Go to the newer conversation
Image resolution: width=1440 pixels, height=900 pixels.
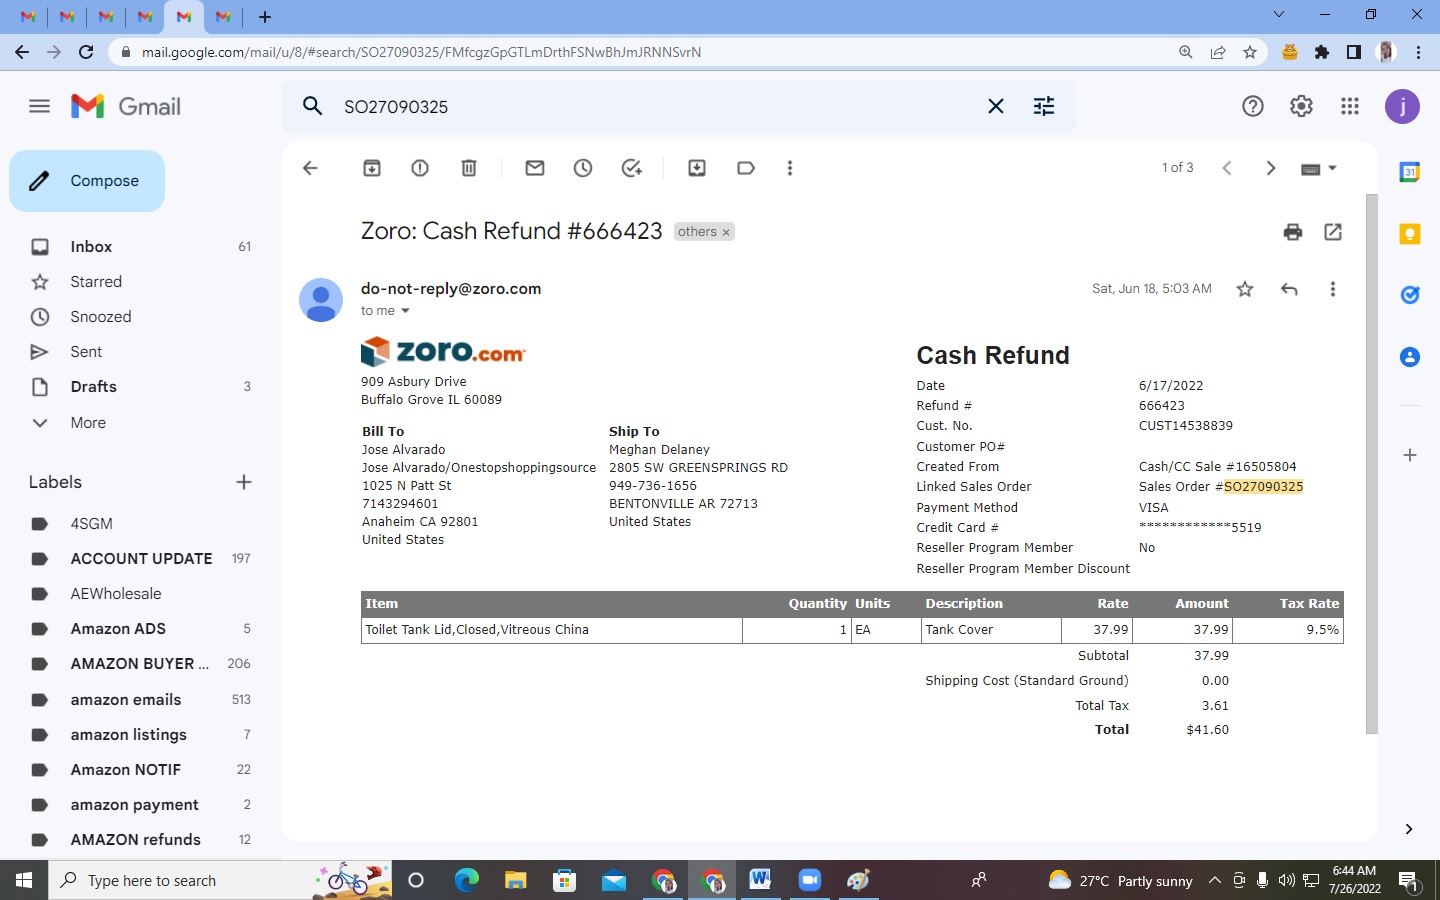tap(1227, 168)
